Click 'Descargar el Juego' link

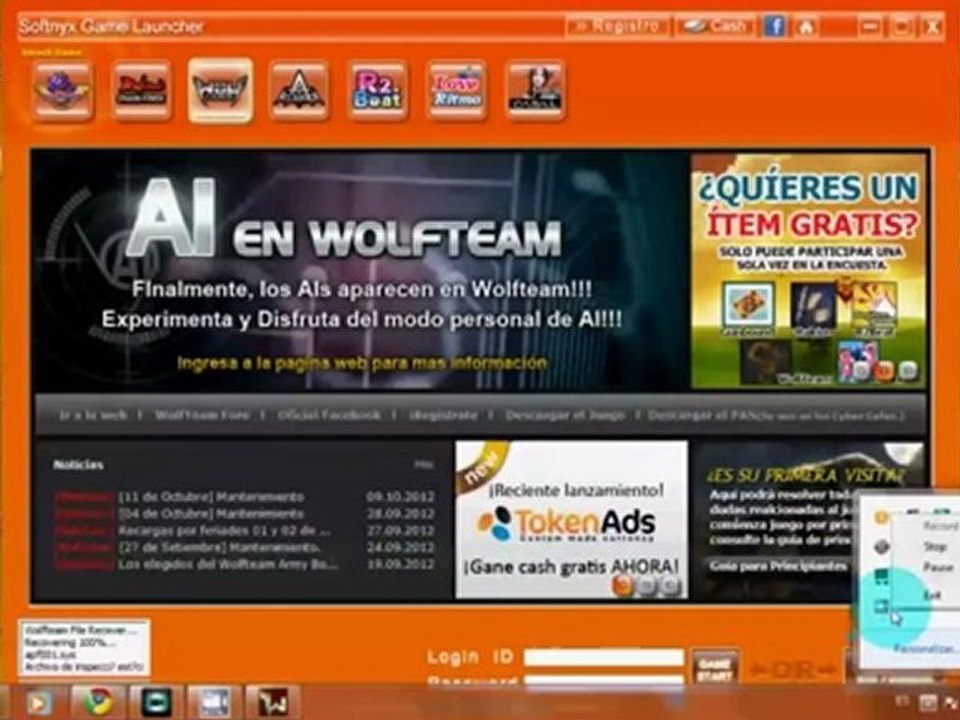(564, 415)
